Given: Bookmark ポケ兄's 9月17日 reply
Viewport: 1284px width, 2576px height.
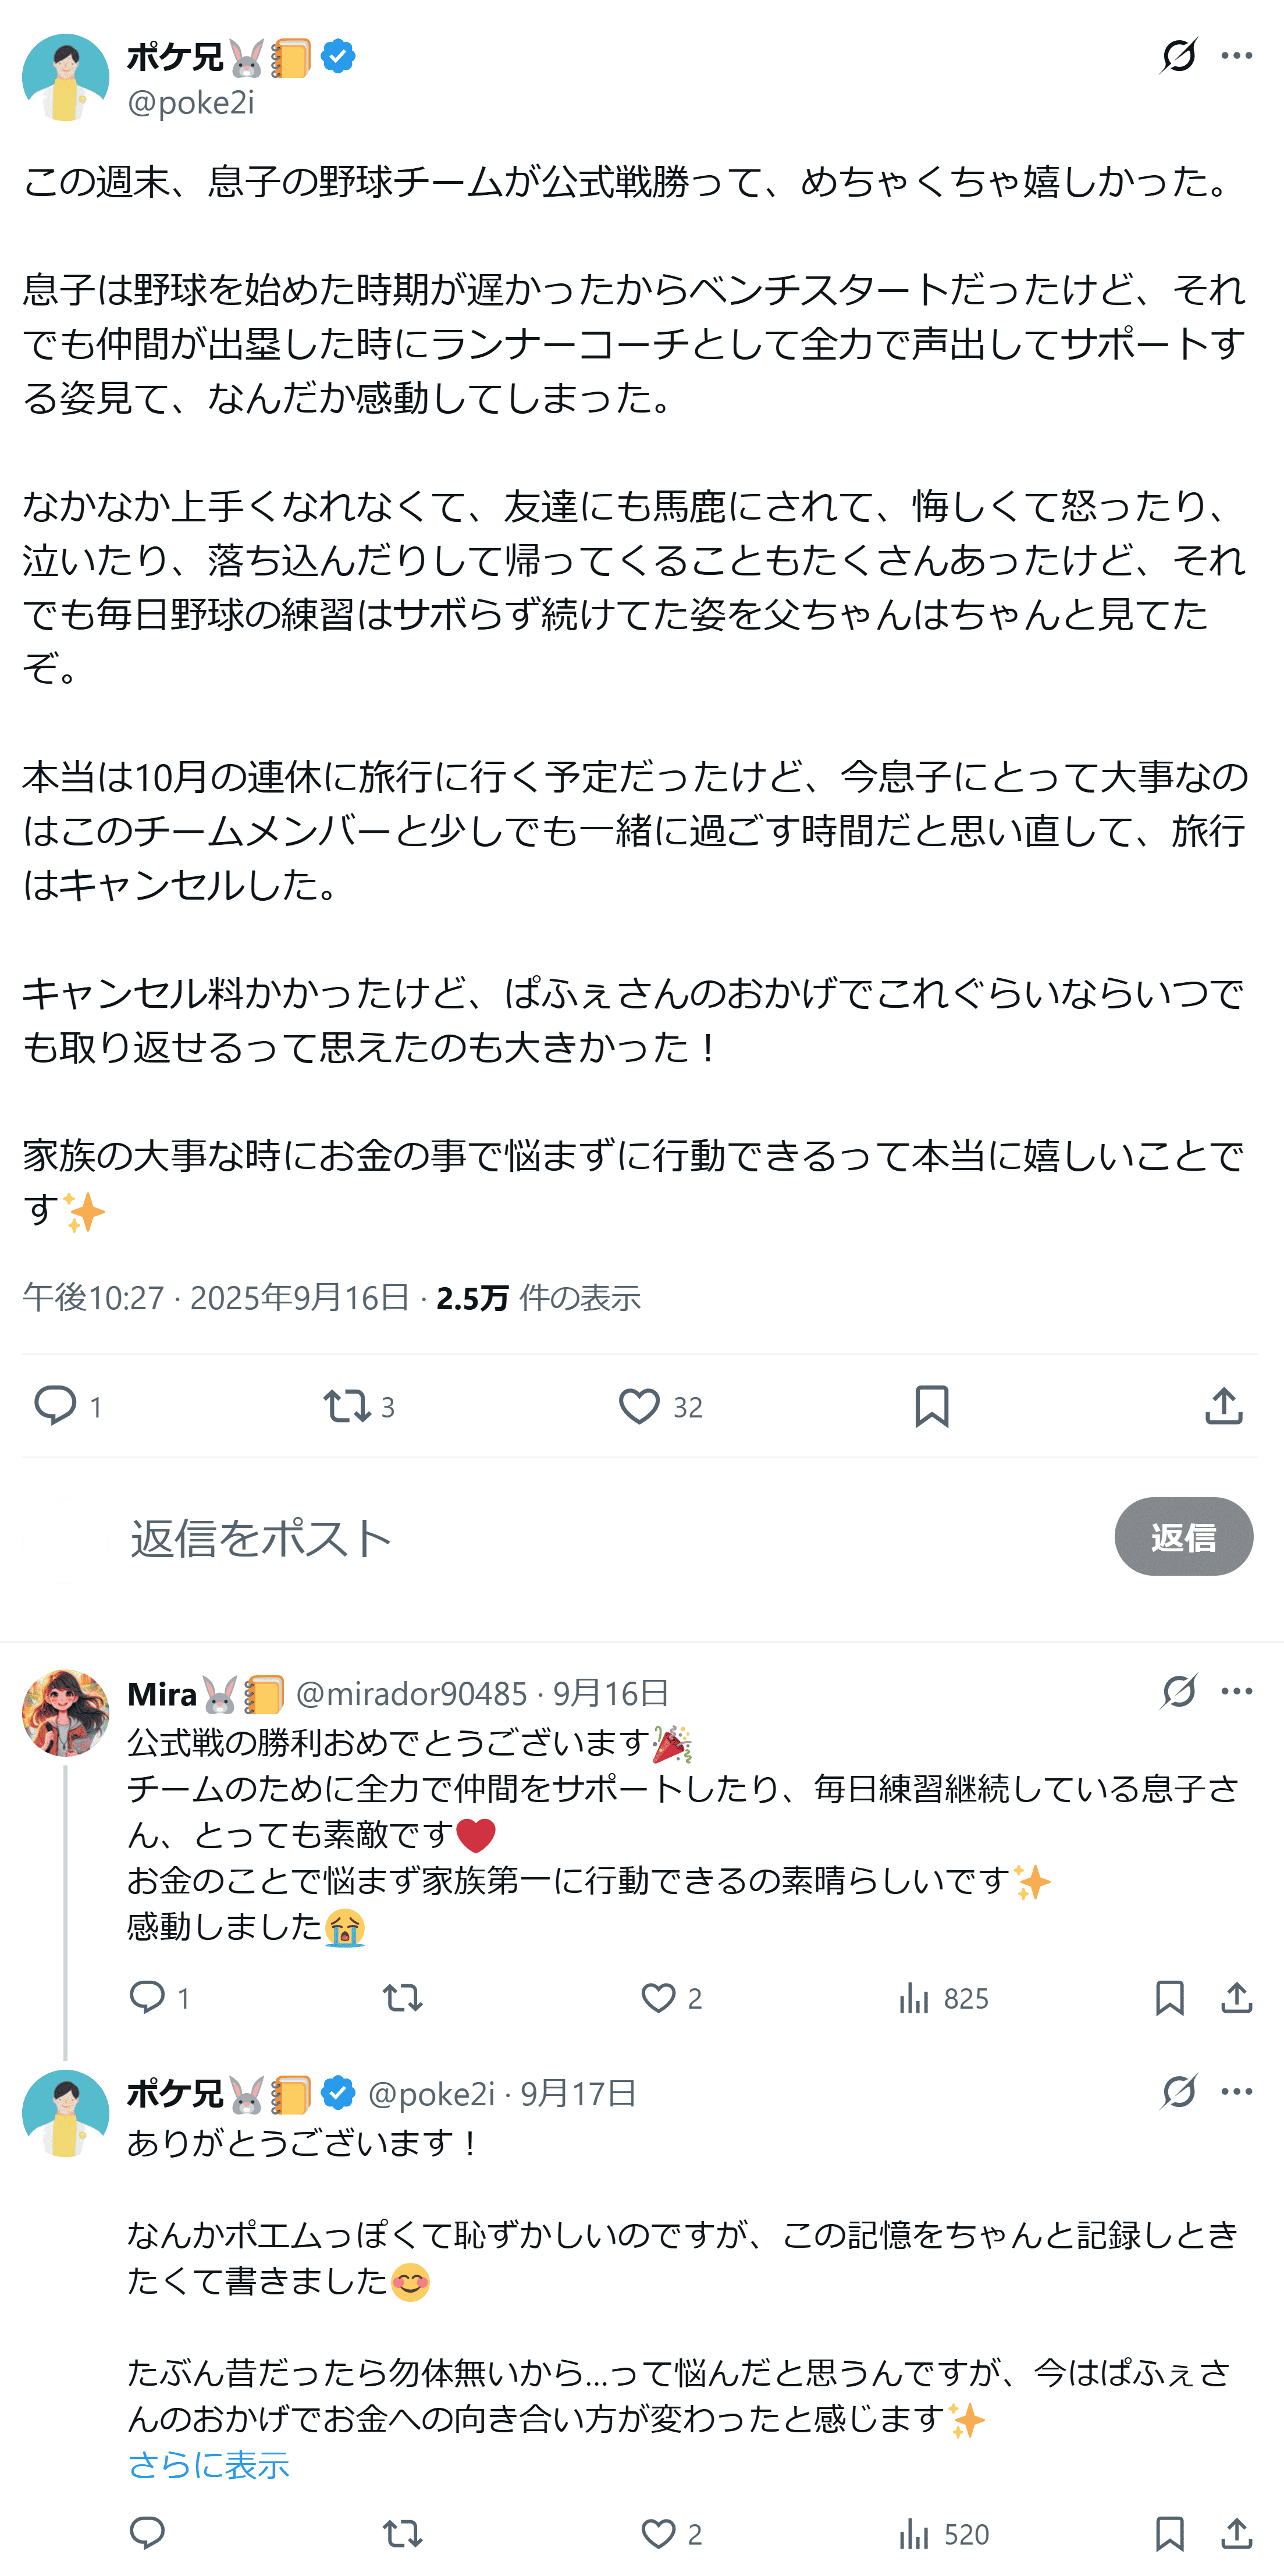Looking at the screenshot, I should pos(1169,2534).
